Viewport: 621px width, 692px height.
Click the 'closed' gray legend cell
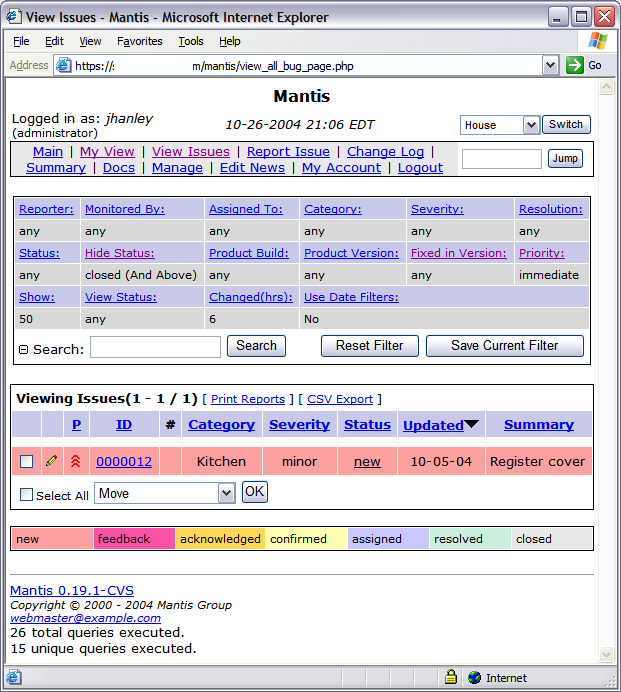tap(552, 538)
